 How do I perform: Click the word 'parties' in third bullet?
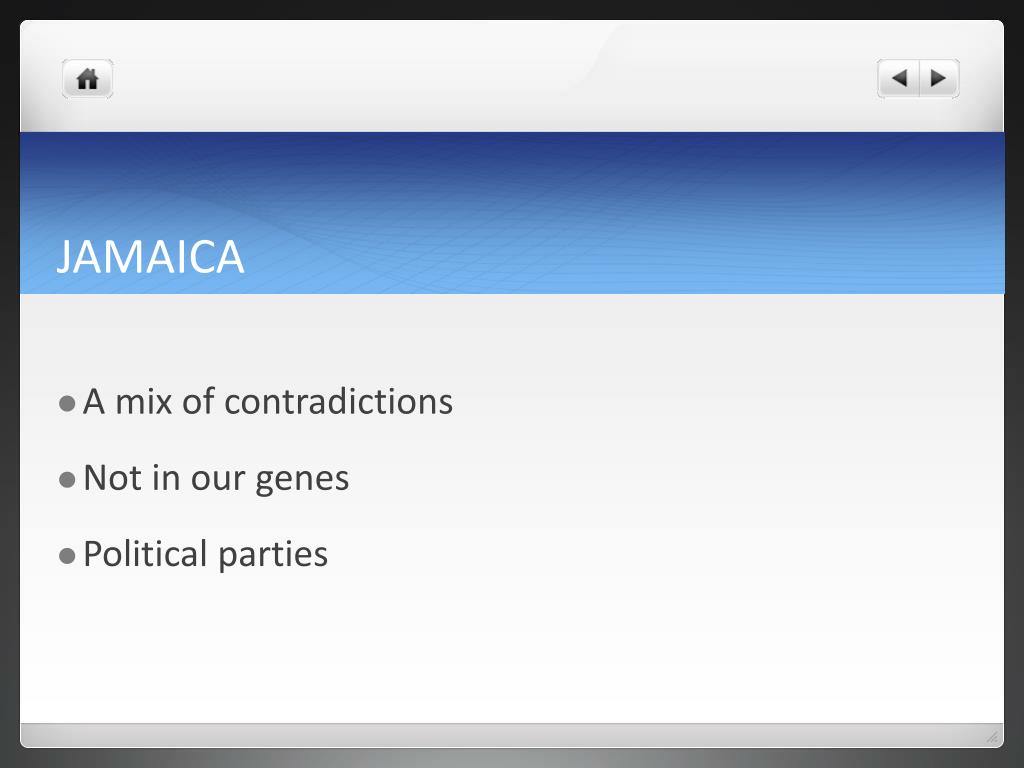click(x=273, y=556)
